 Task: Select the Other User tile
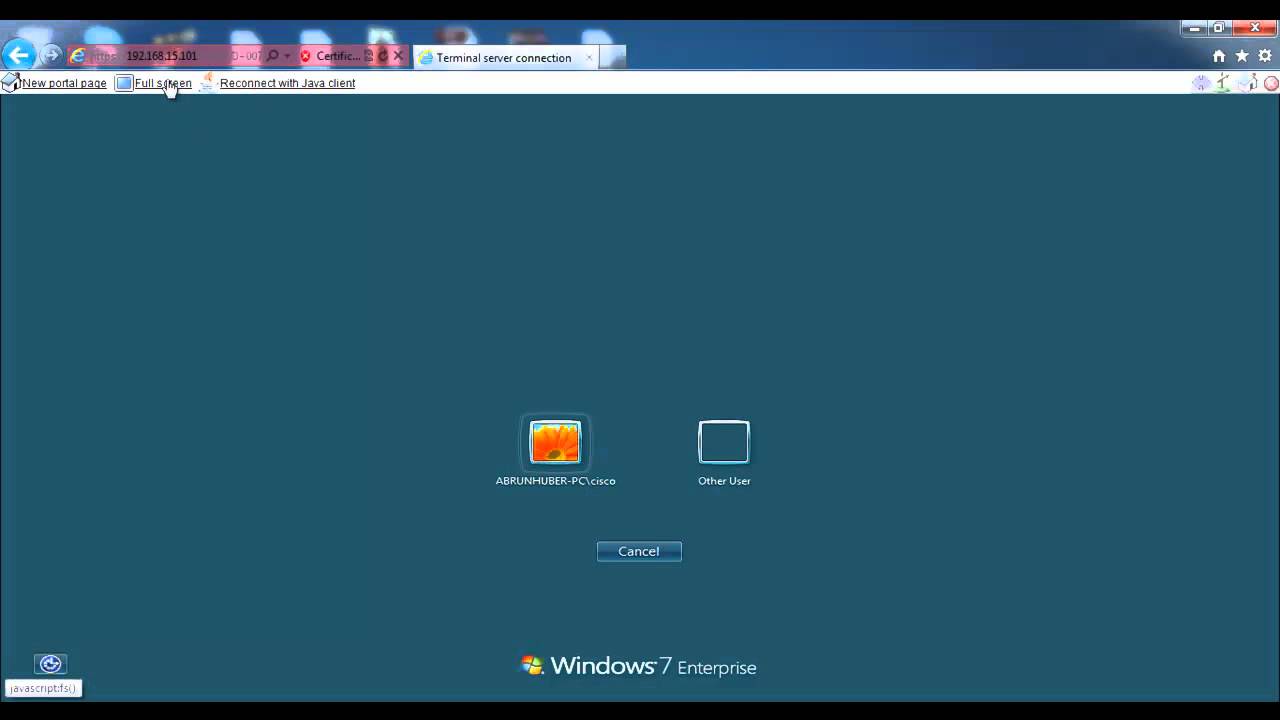pyautogui.click(x=724, y=442)
